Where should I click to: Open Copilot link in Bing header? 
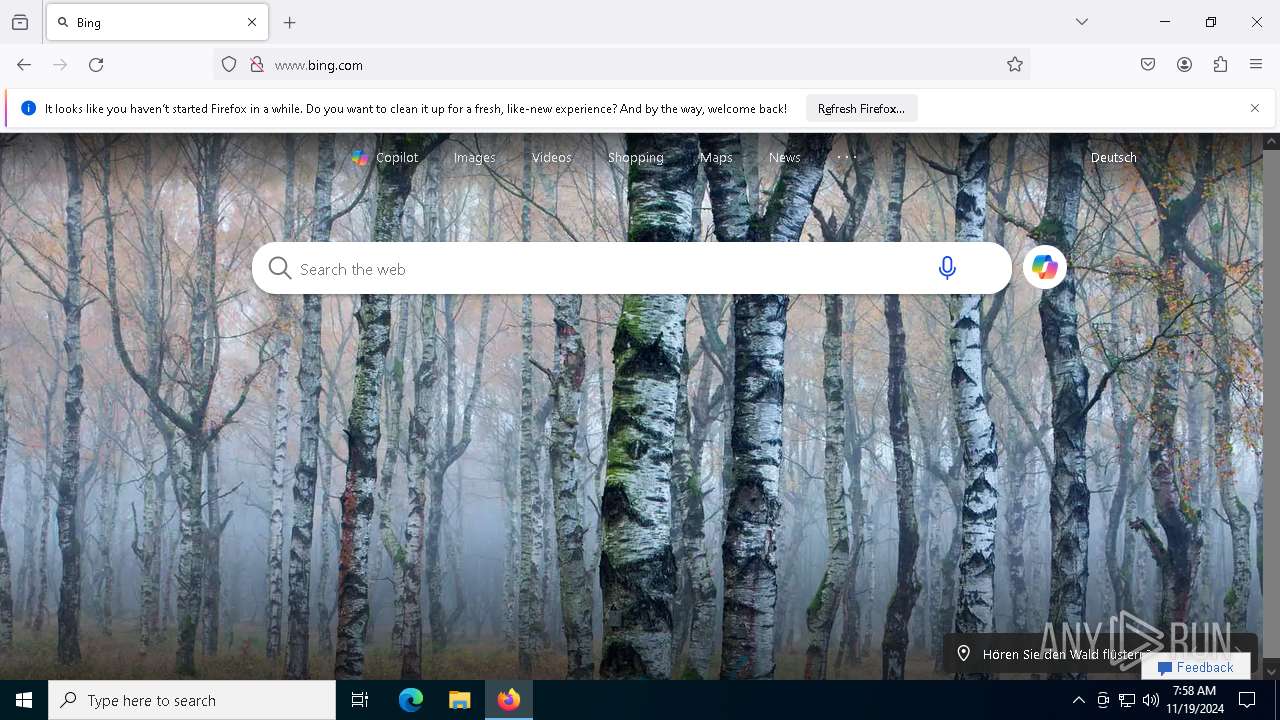click(x=385, y=157)
